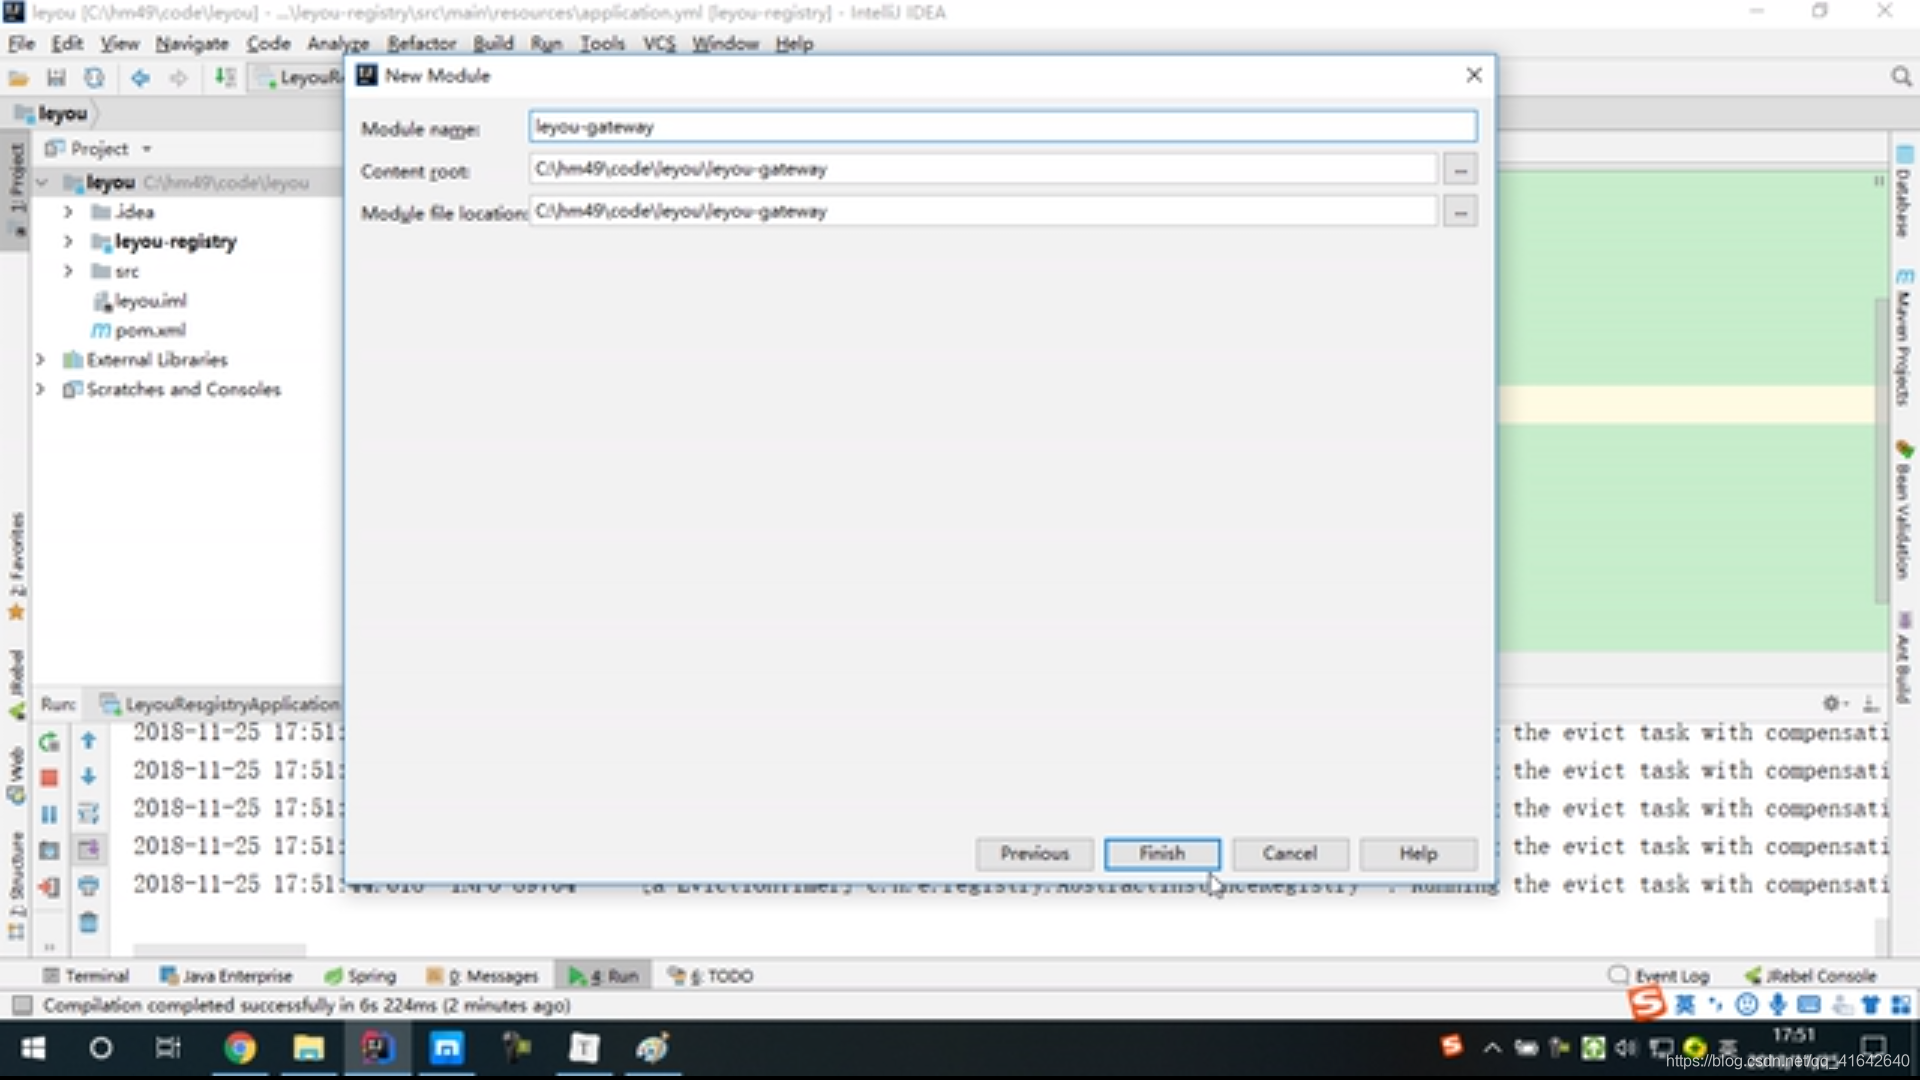Browse for Content root folder
Screen dimensions: 1920x1080
click(x=1460, y=170)
